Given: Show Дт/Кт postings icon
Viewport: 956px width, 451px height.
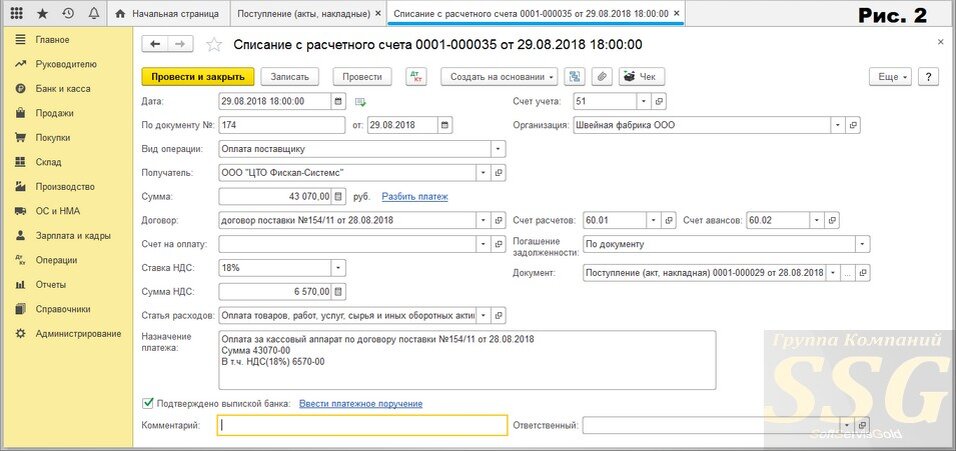Looking at the screenshot, I should coord(418,77).
